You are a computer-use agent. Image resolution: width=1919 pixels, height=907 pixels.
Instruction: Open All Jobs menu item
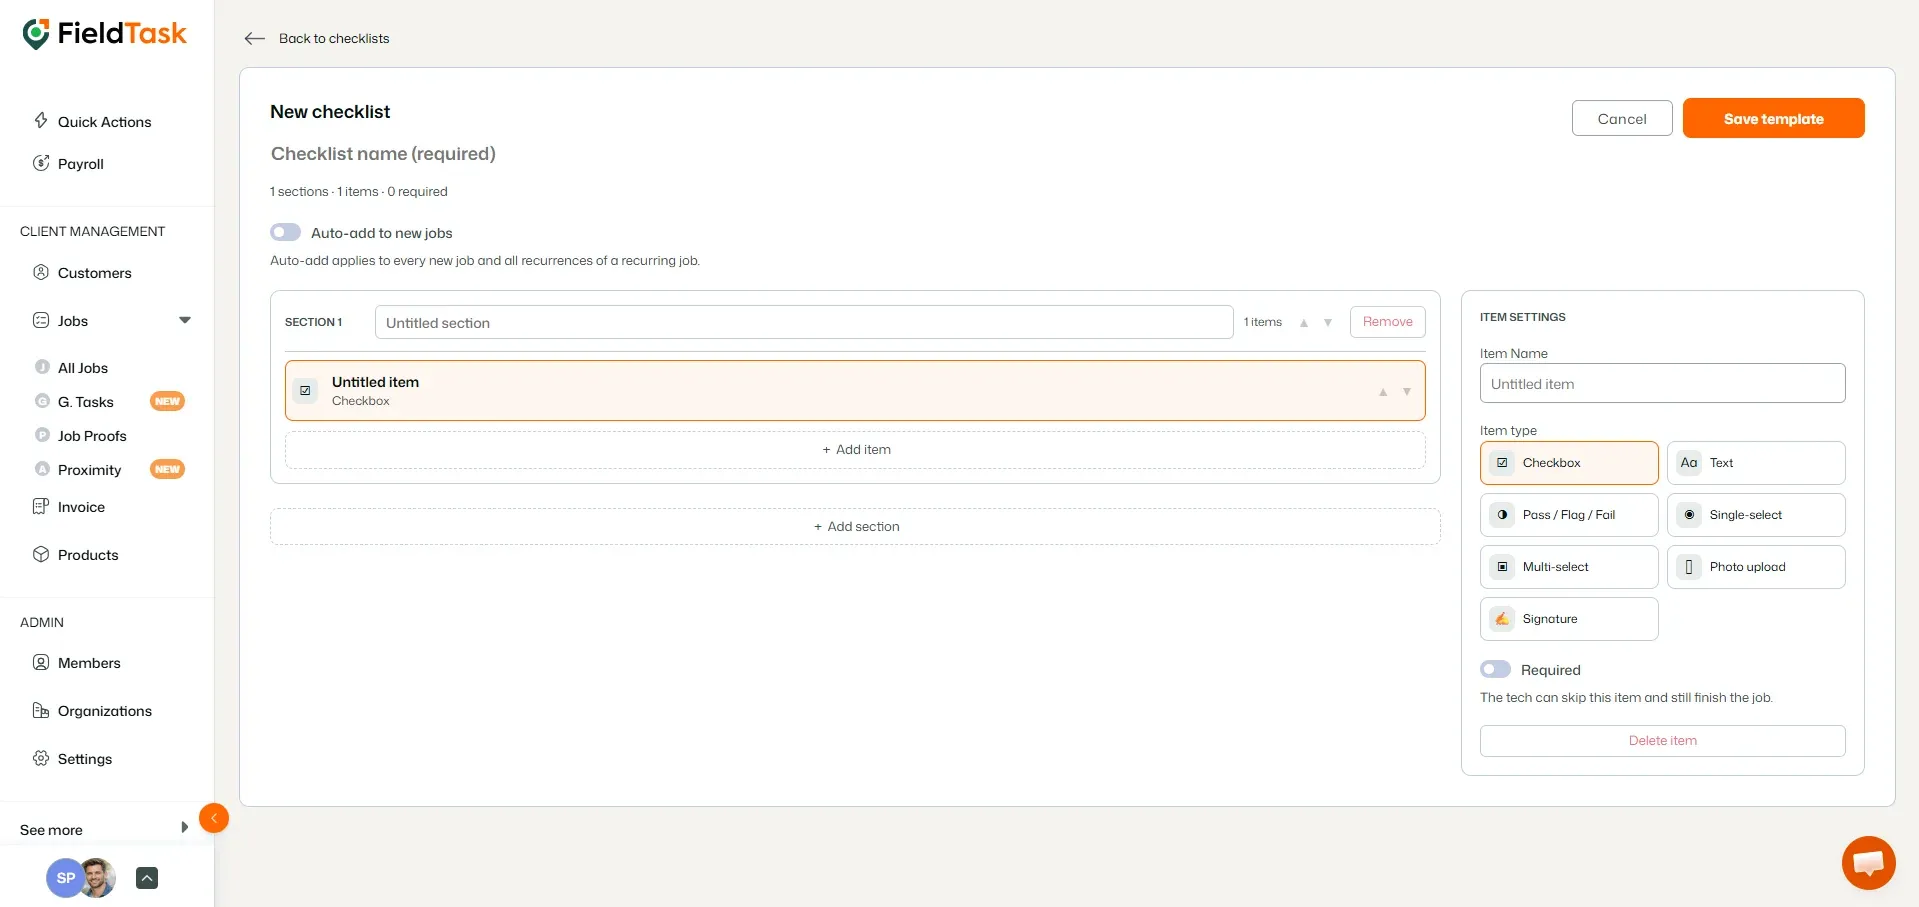click(83, 367)
